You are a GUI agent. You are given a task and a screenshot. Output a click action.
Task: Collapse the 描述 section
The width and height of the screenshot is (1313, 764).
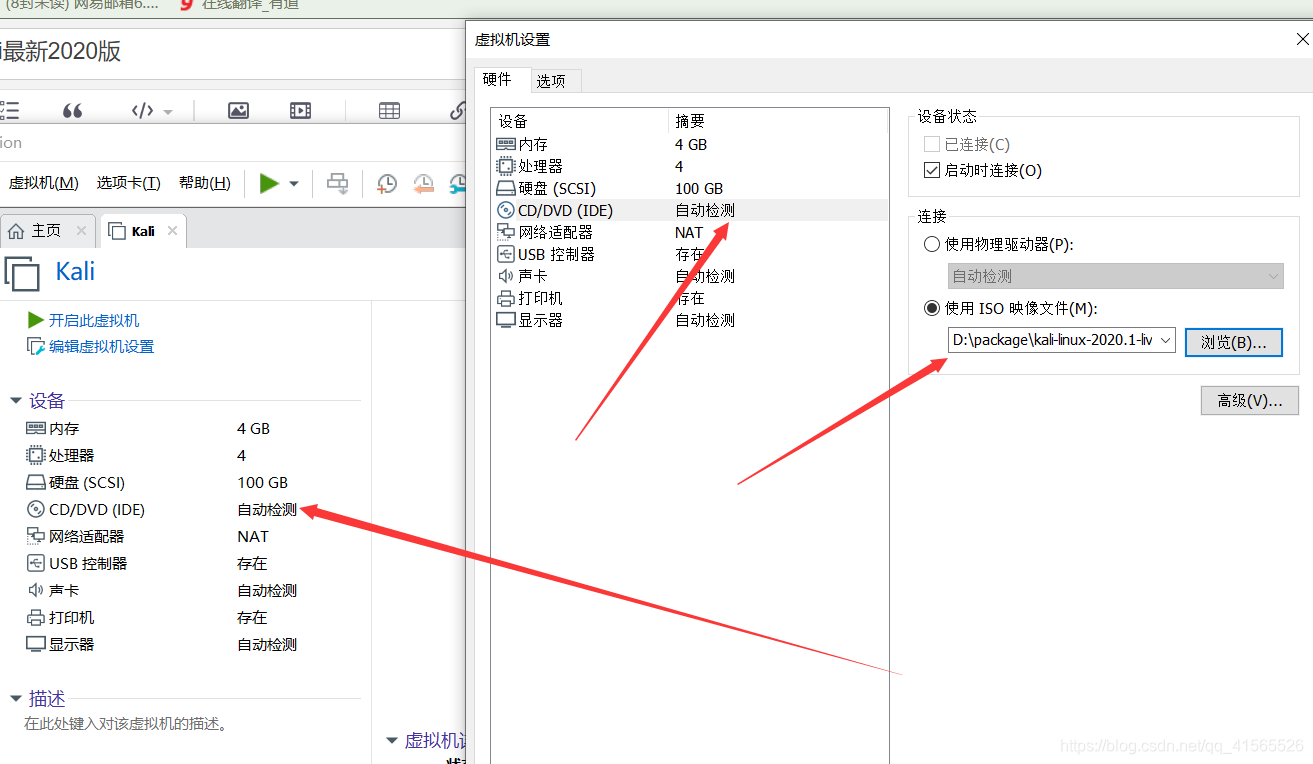pyautogui.click(x=16, y=699)
